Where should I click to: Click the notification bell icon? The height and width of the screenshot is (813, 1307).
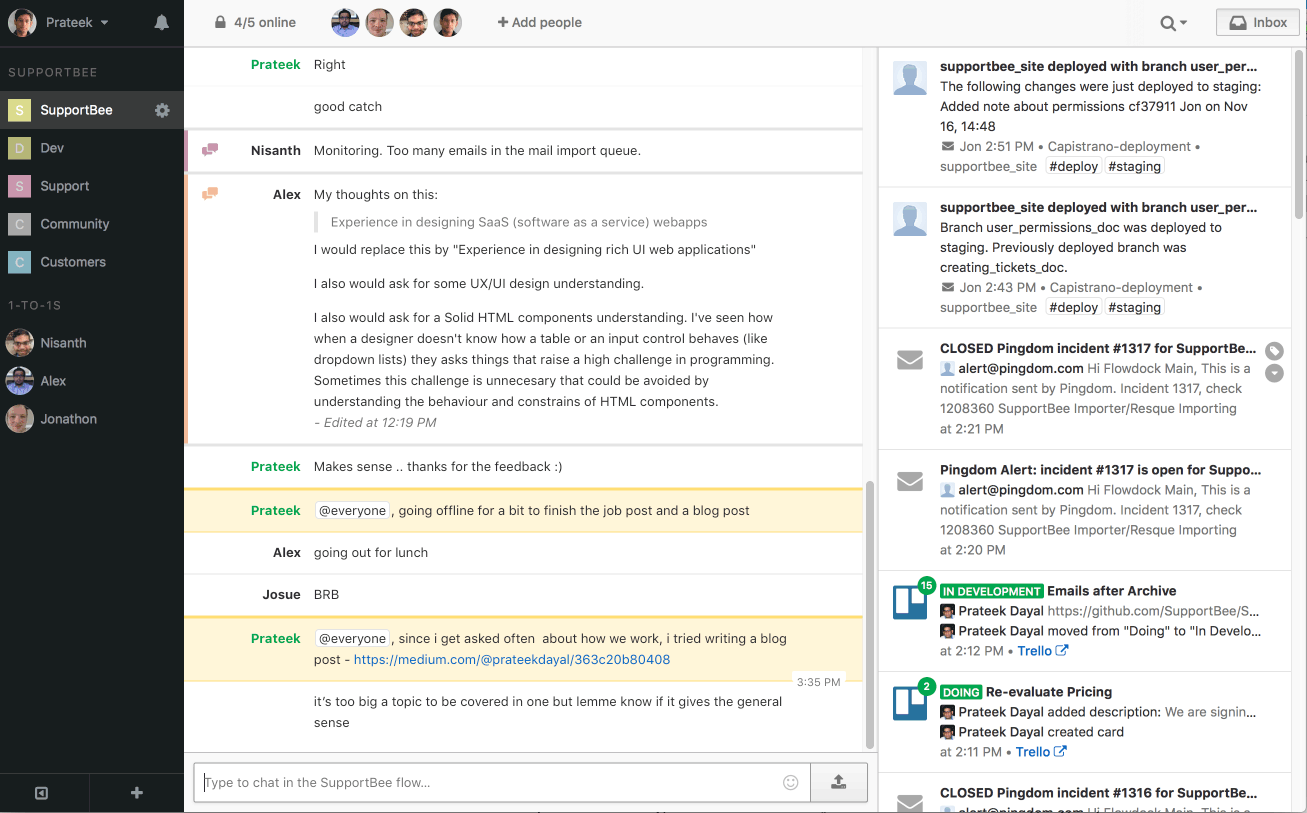pyautogui.click(x=161, y=22)
